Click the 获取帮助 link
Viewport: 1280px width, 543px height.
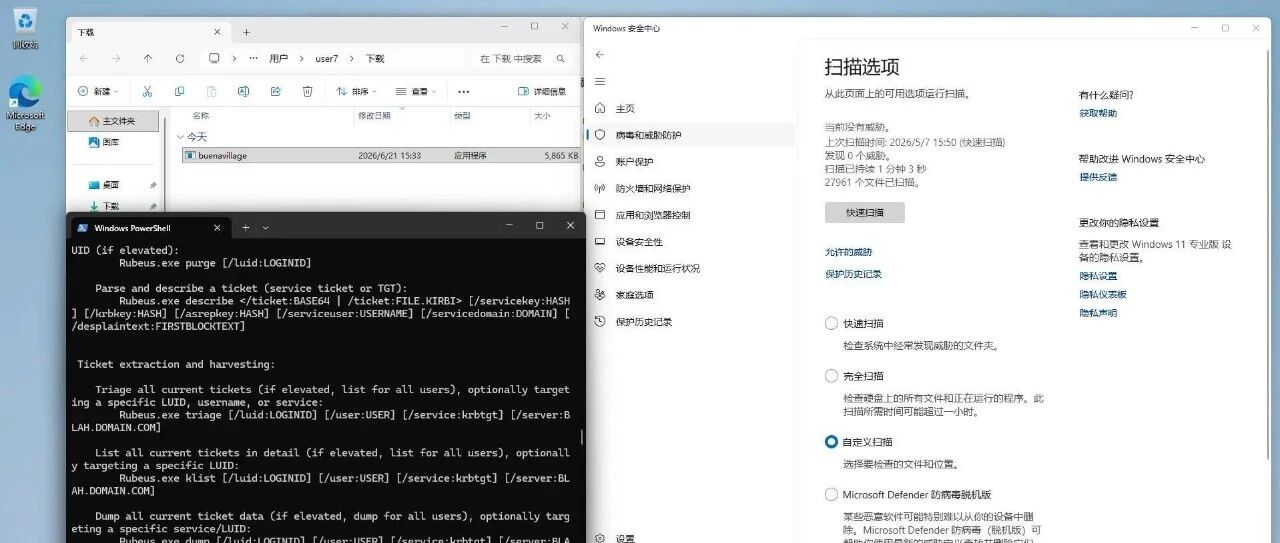[1098, 113]
